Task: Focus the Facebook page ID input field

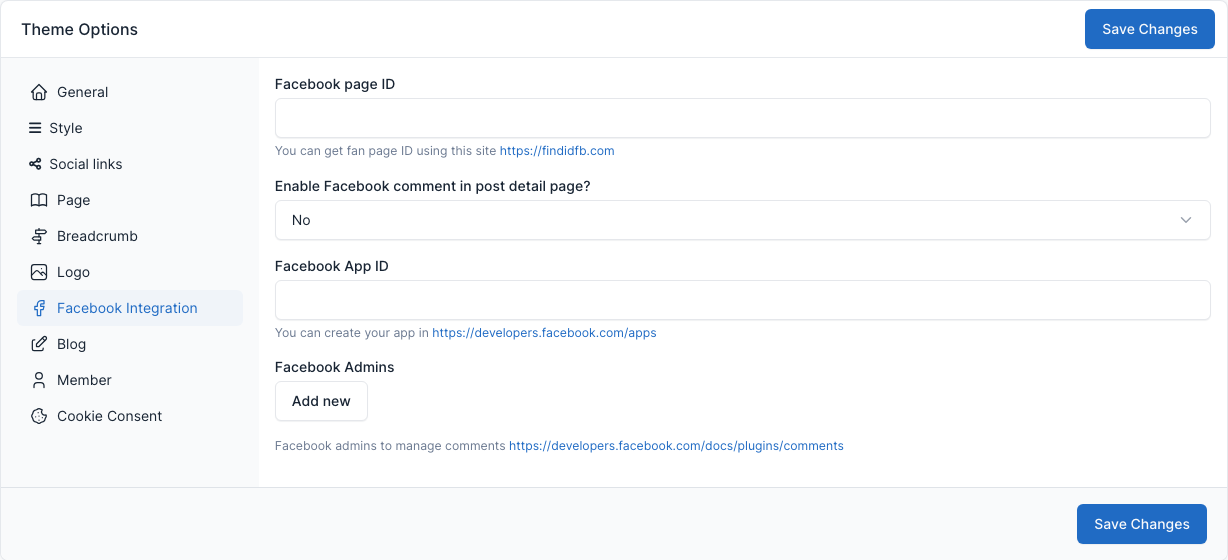Action: click(742, 118)
